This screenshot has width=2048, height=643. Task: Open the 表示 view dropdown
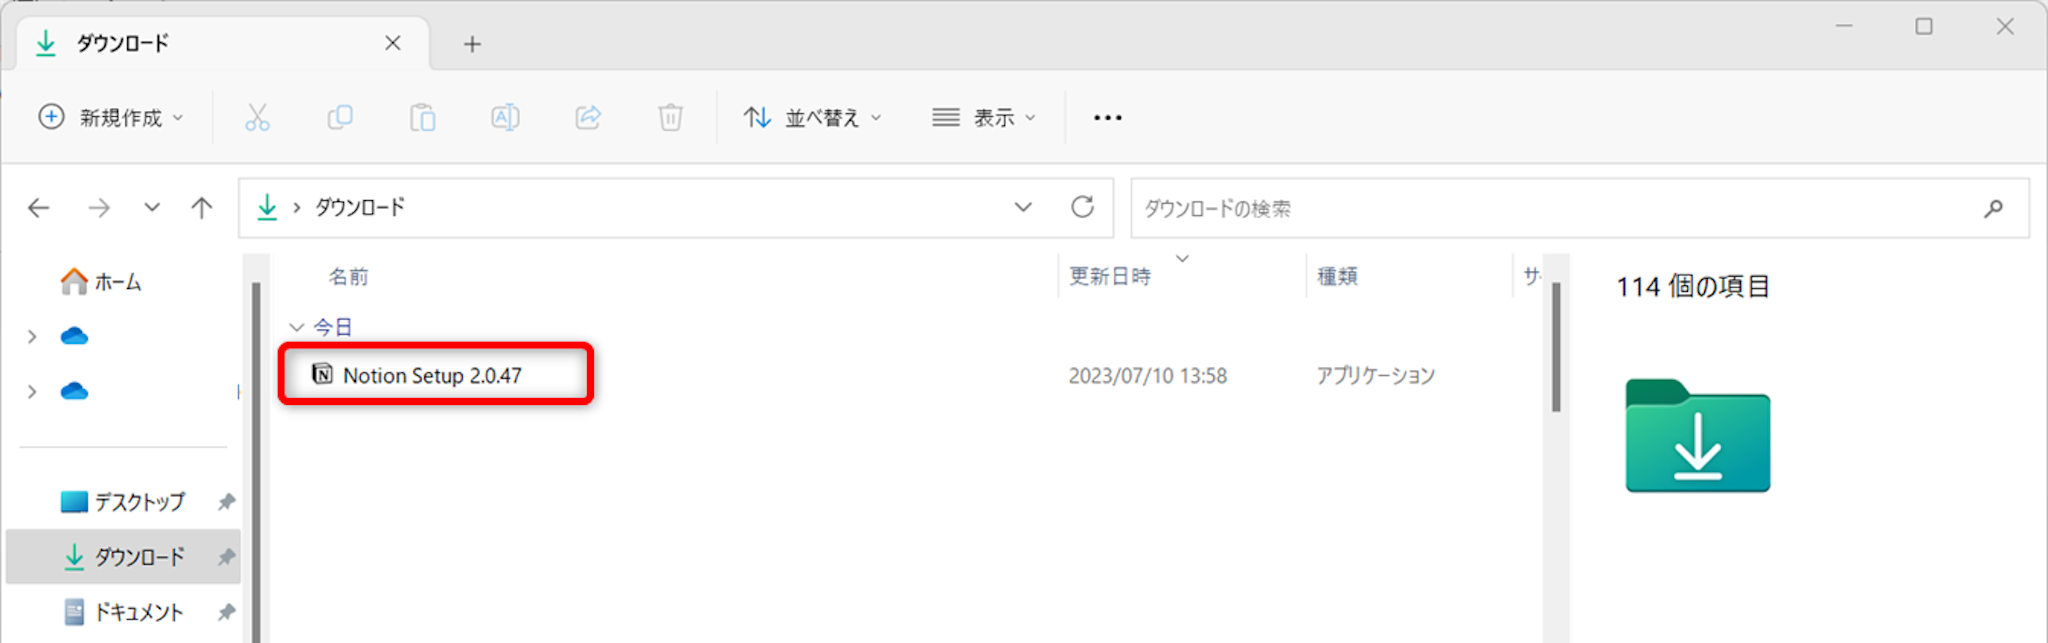click(984, 118)
